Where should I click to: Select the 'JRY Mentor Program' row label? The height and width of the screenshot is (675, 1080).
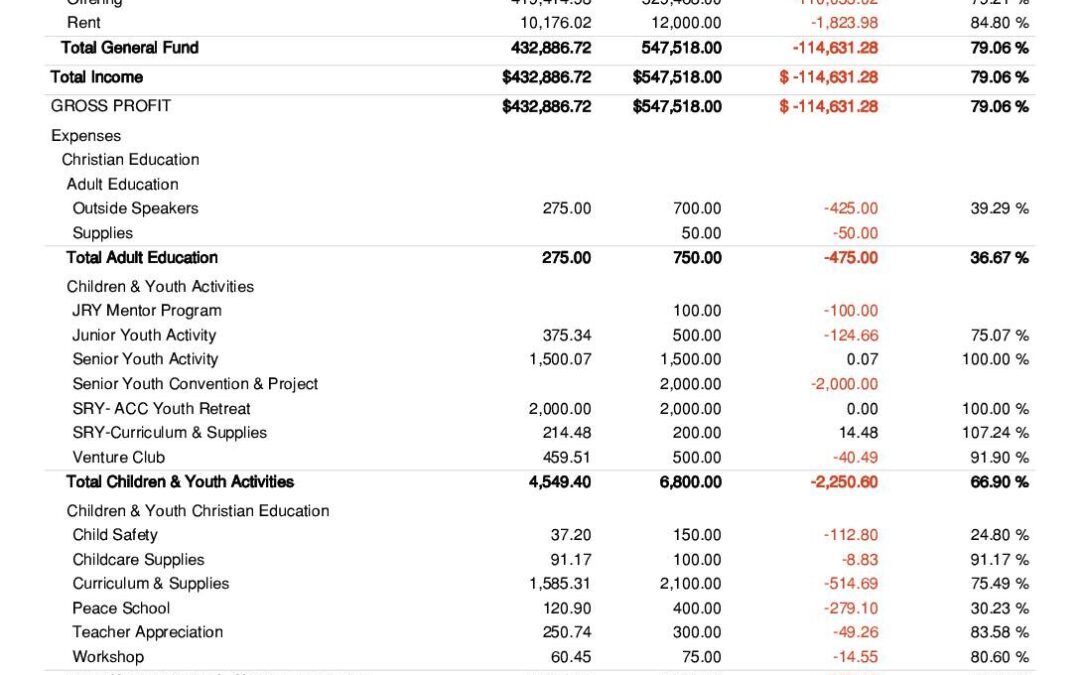(147, 311)
